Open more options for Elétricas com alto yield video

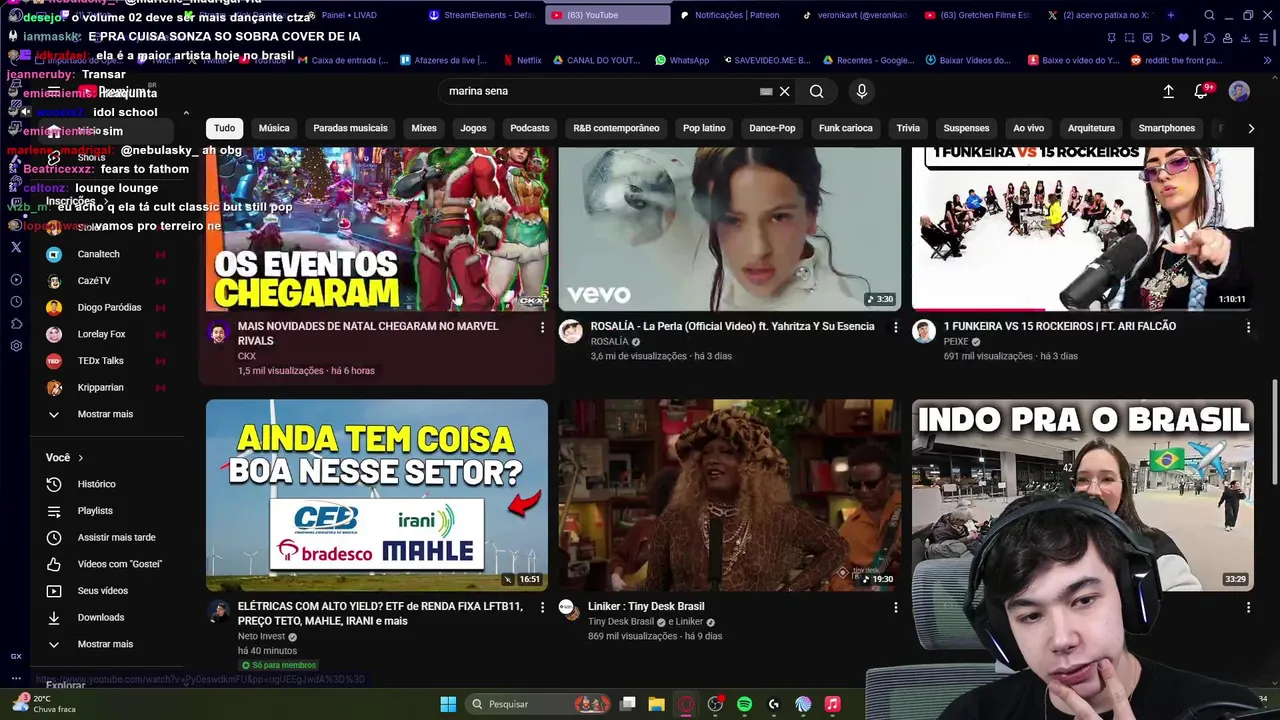(543, 607)
